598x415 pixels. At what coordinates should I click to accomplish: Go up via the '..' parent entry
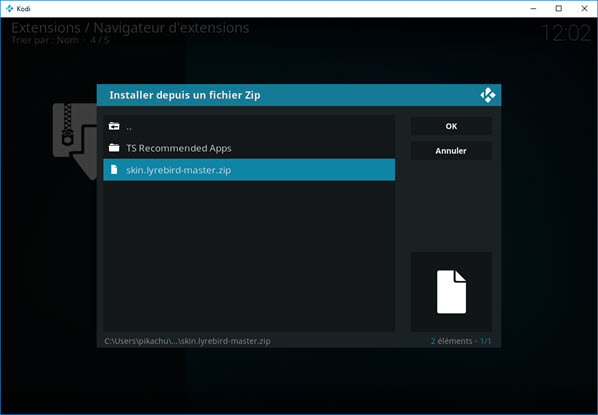[x=249, y=126]
